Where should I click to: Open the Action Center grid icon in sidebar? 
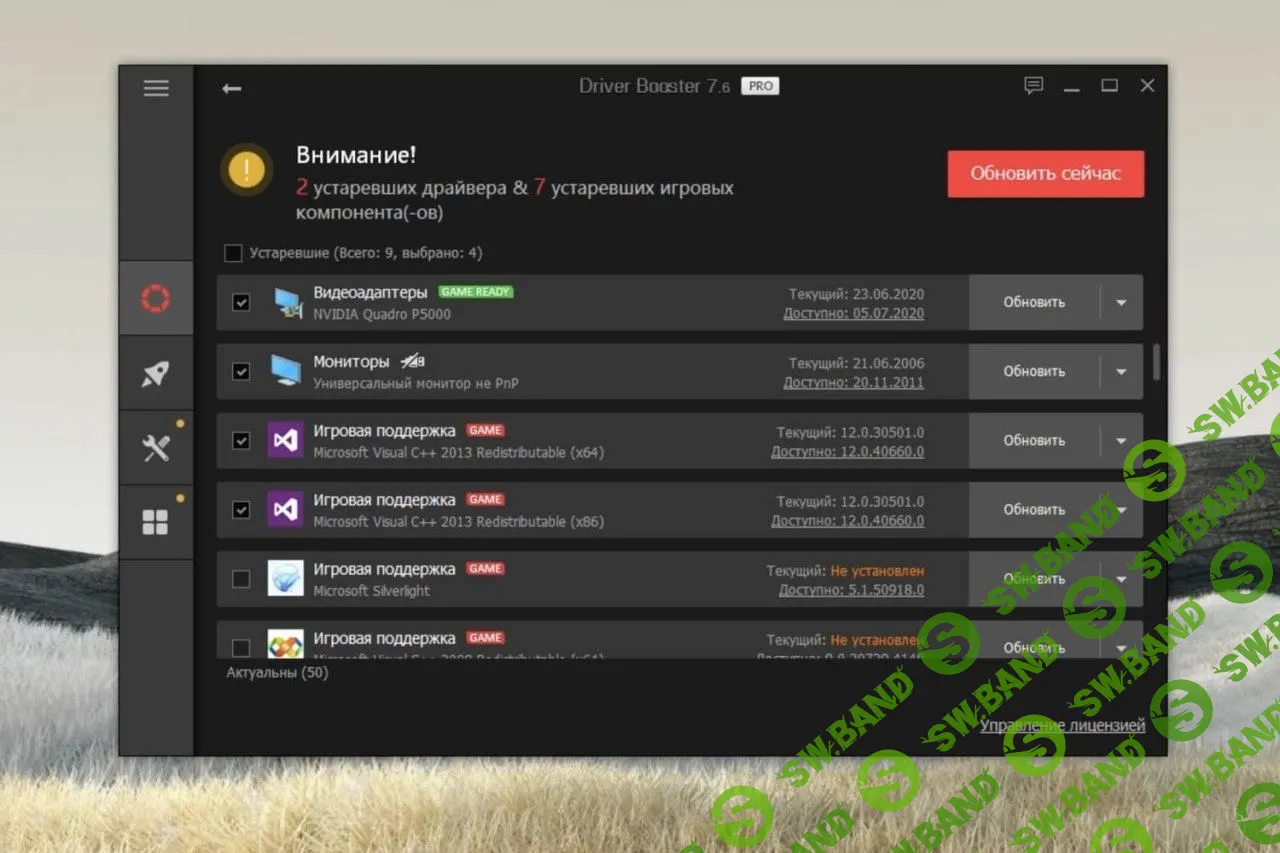tap(156, 520)
